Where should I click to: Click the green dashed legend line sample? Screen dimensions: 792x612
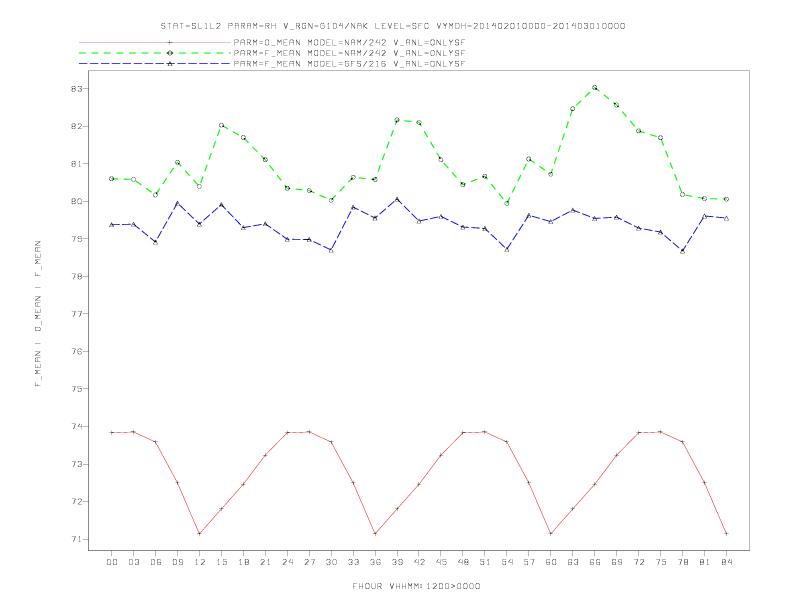[155, 53]
